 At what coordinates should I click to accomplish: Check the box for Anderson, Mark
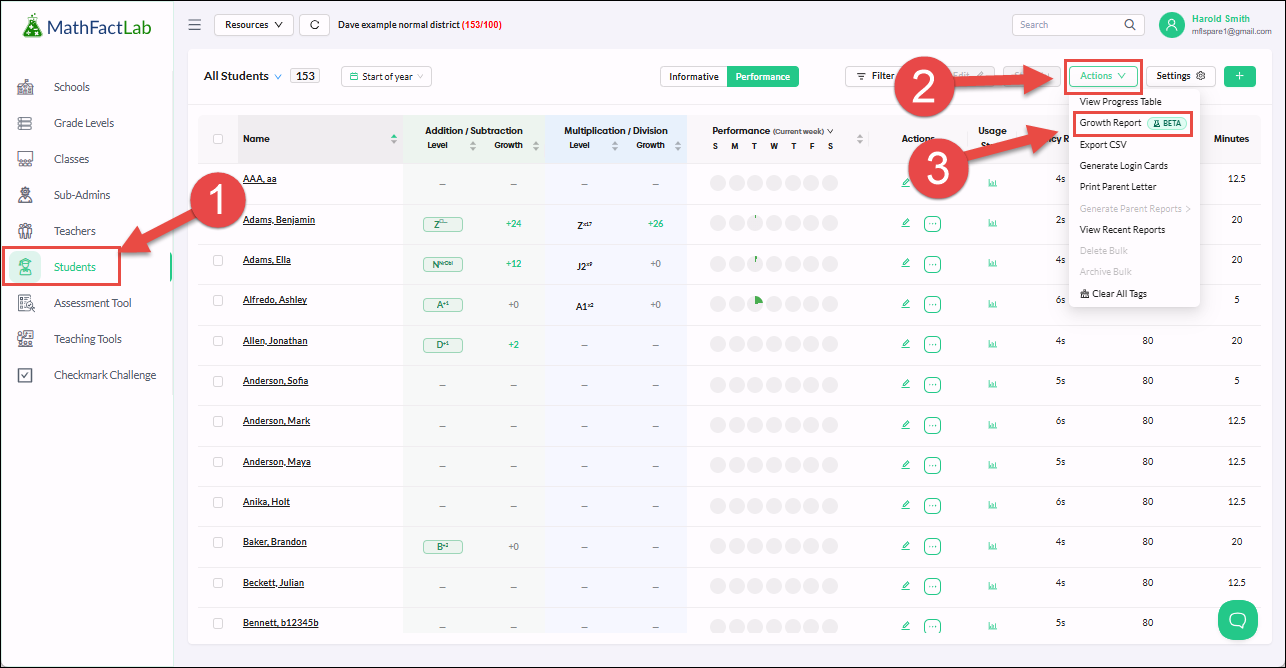click(218, 421)
